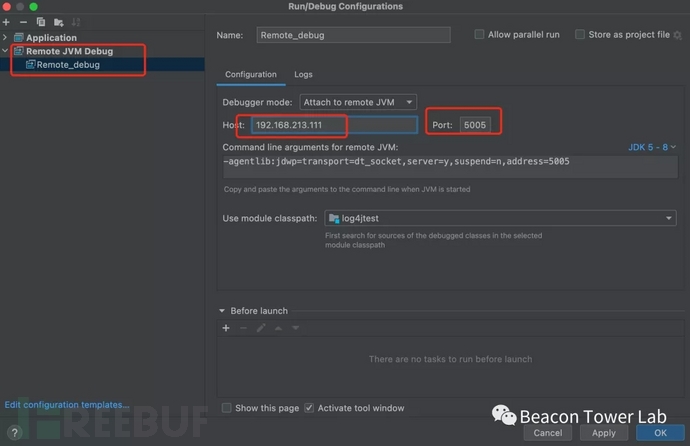Click the Host address field
This screenshot has width=690, height=446.
(334, 125)
